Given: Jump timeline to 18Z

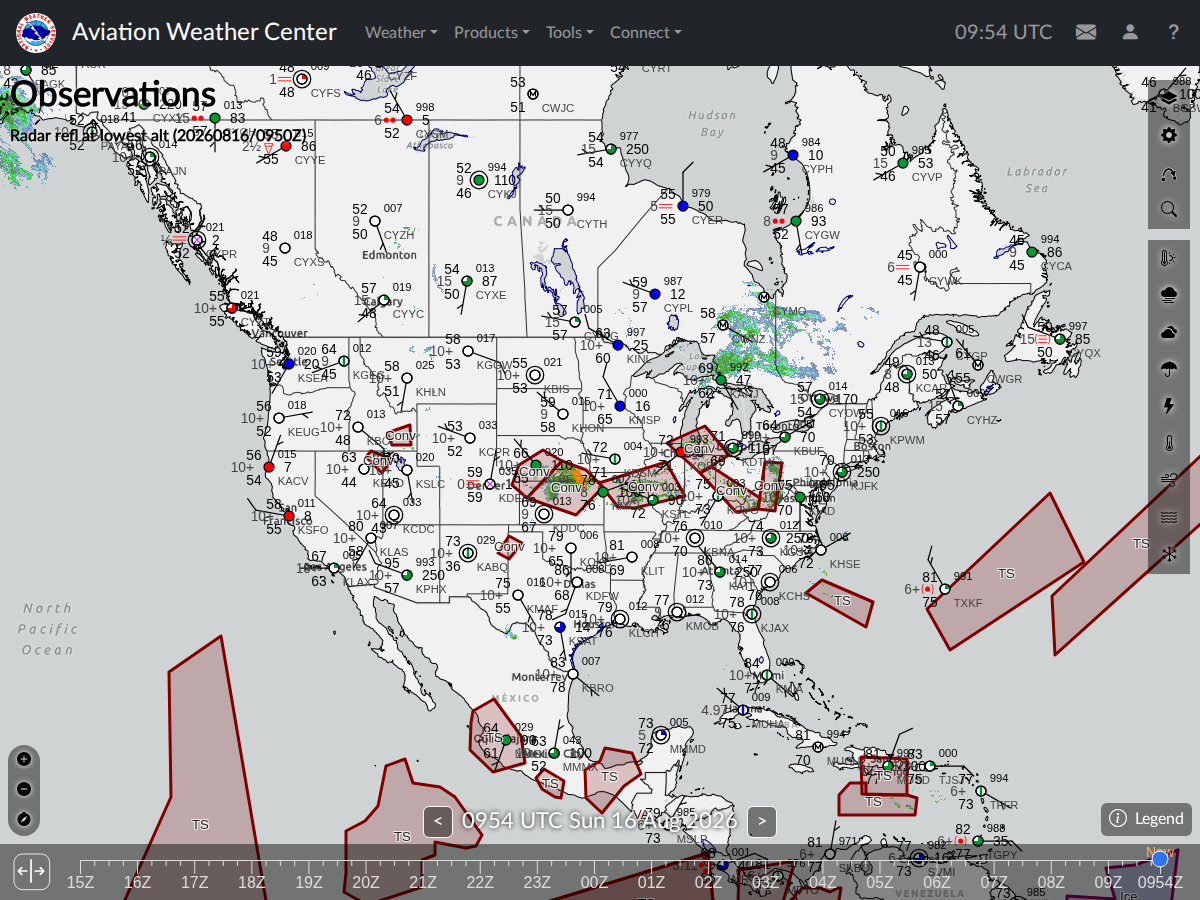Looking at the screenshot, I should click(x=252, y=881).
